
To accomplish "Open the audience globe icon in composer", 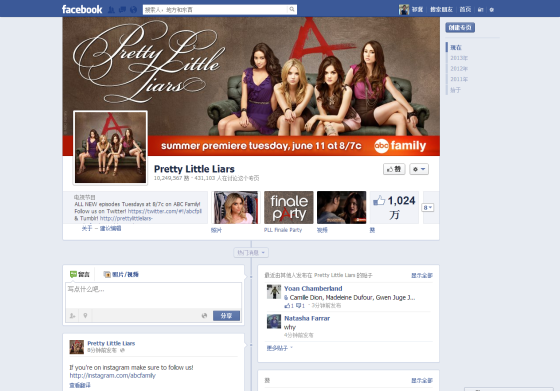I will point(204,316).
